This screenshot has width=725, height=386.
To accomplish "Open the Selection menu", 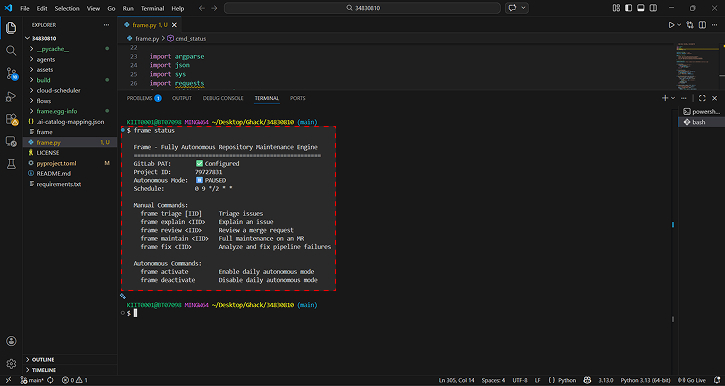I will 67,8.
